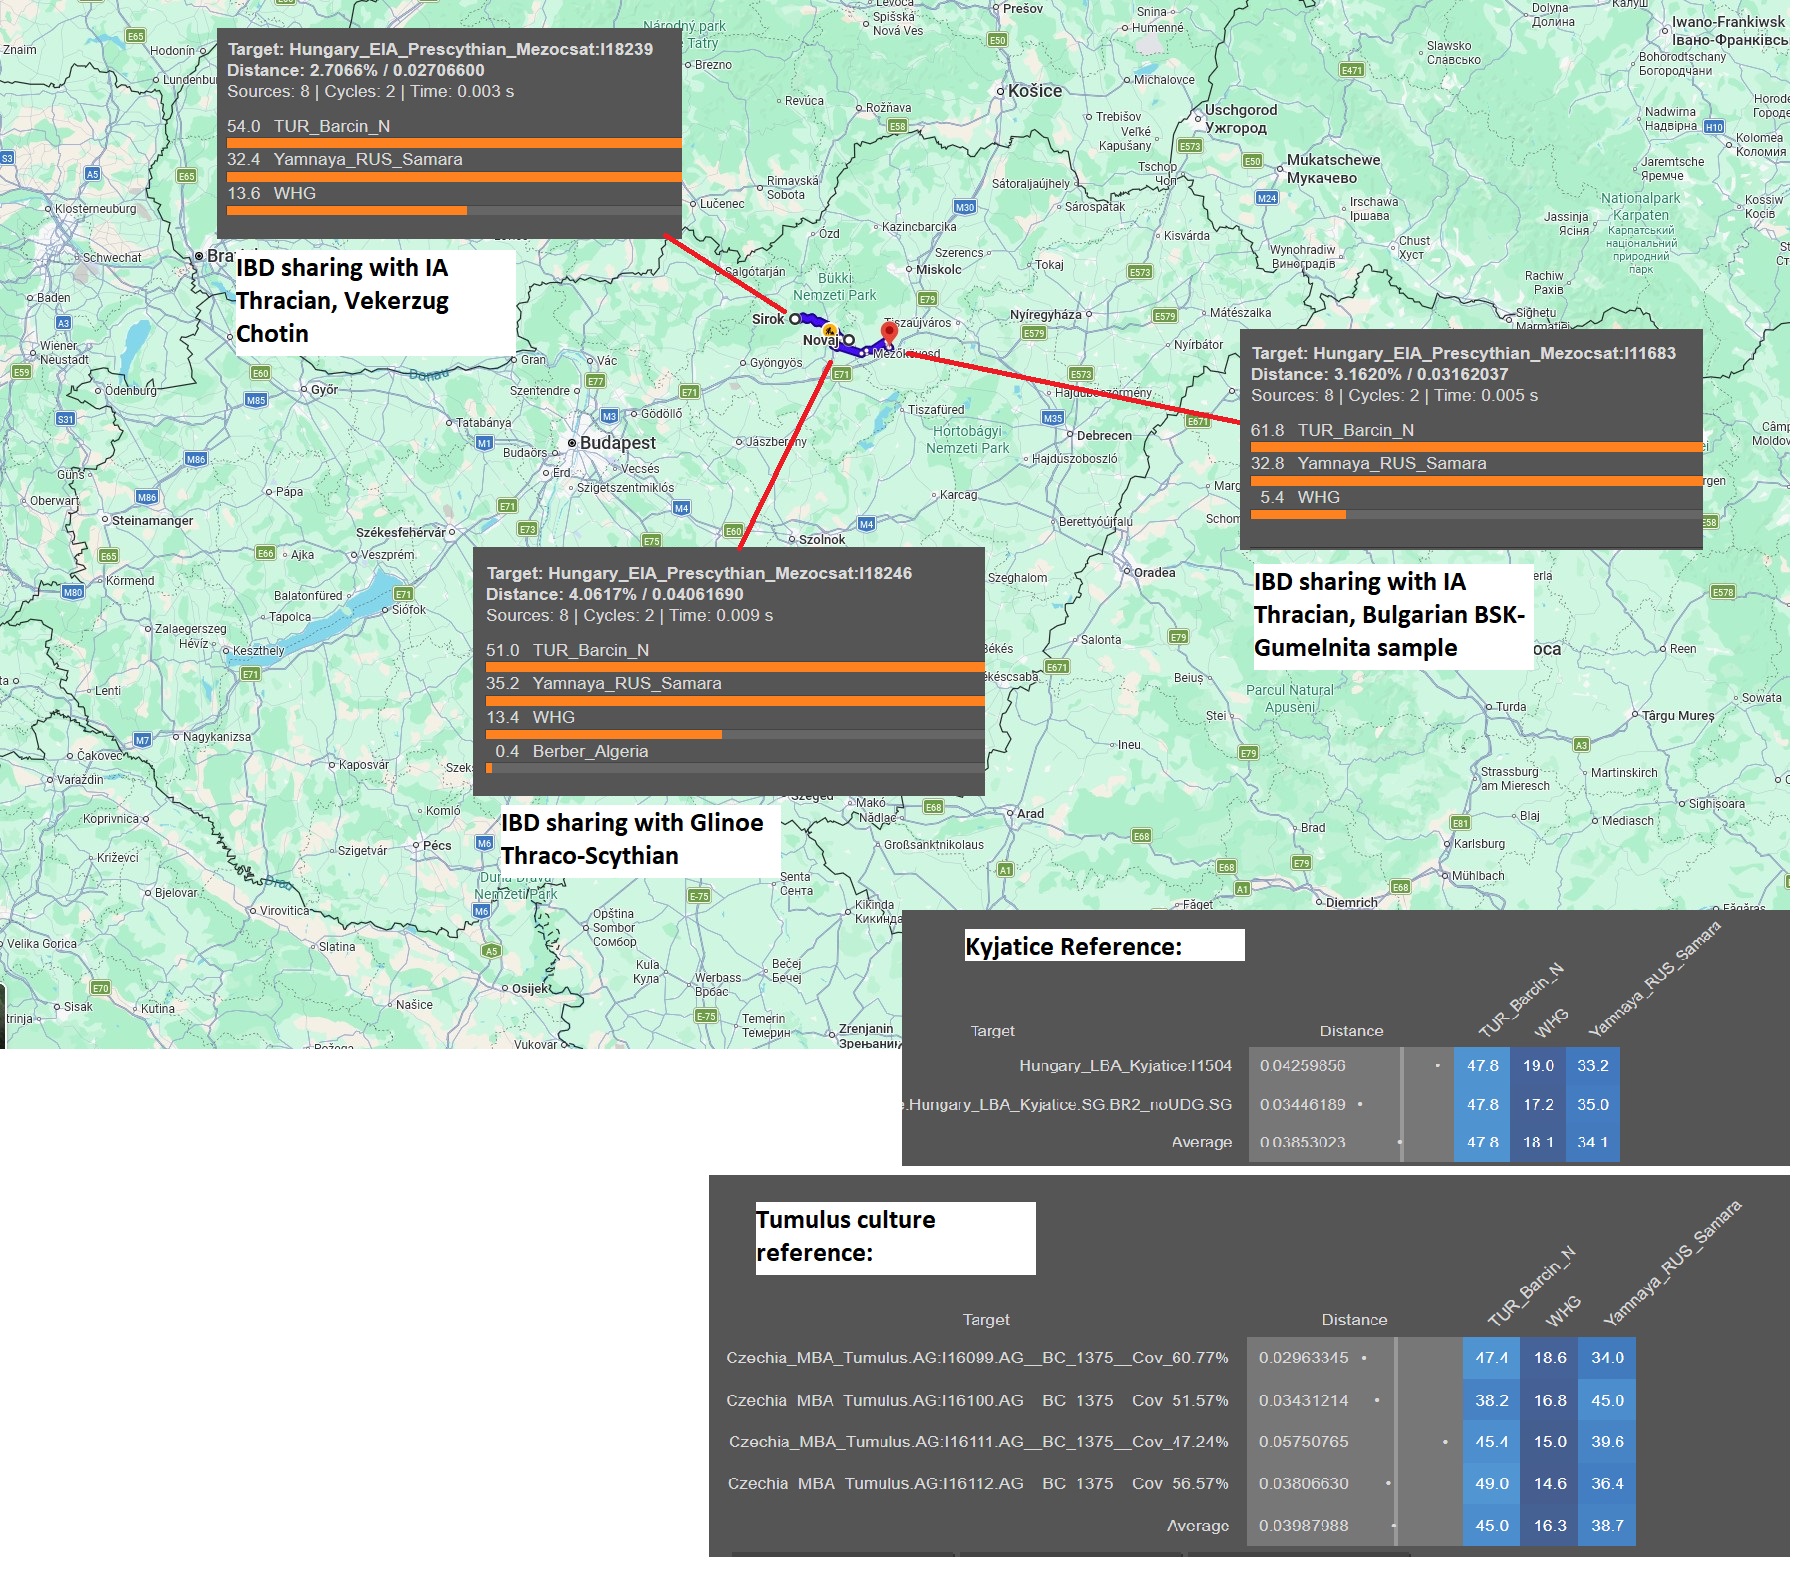Select the Sirok route start marker
Image resolution: width=1807 pixels, height=1574 pixels.
pos(795,319)
